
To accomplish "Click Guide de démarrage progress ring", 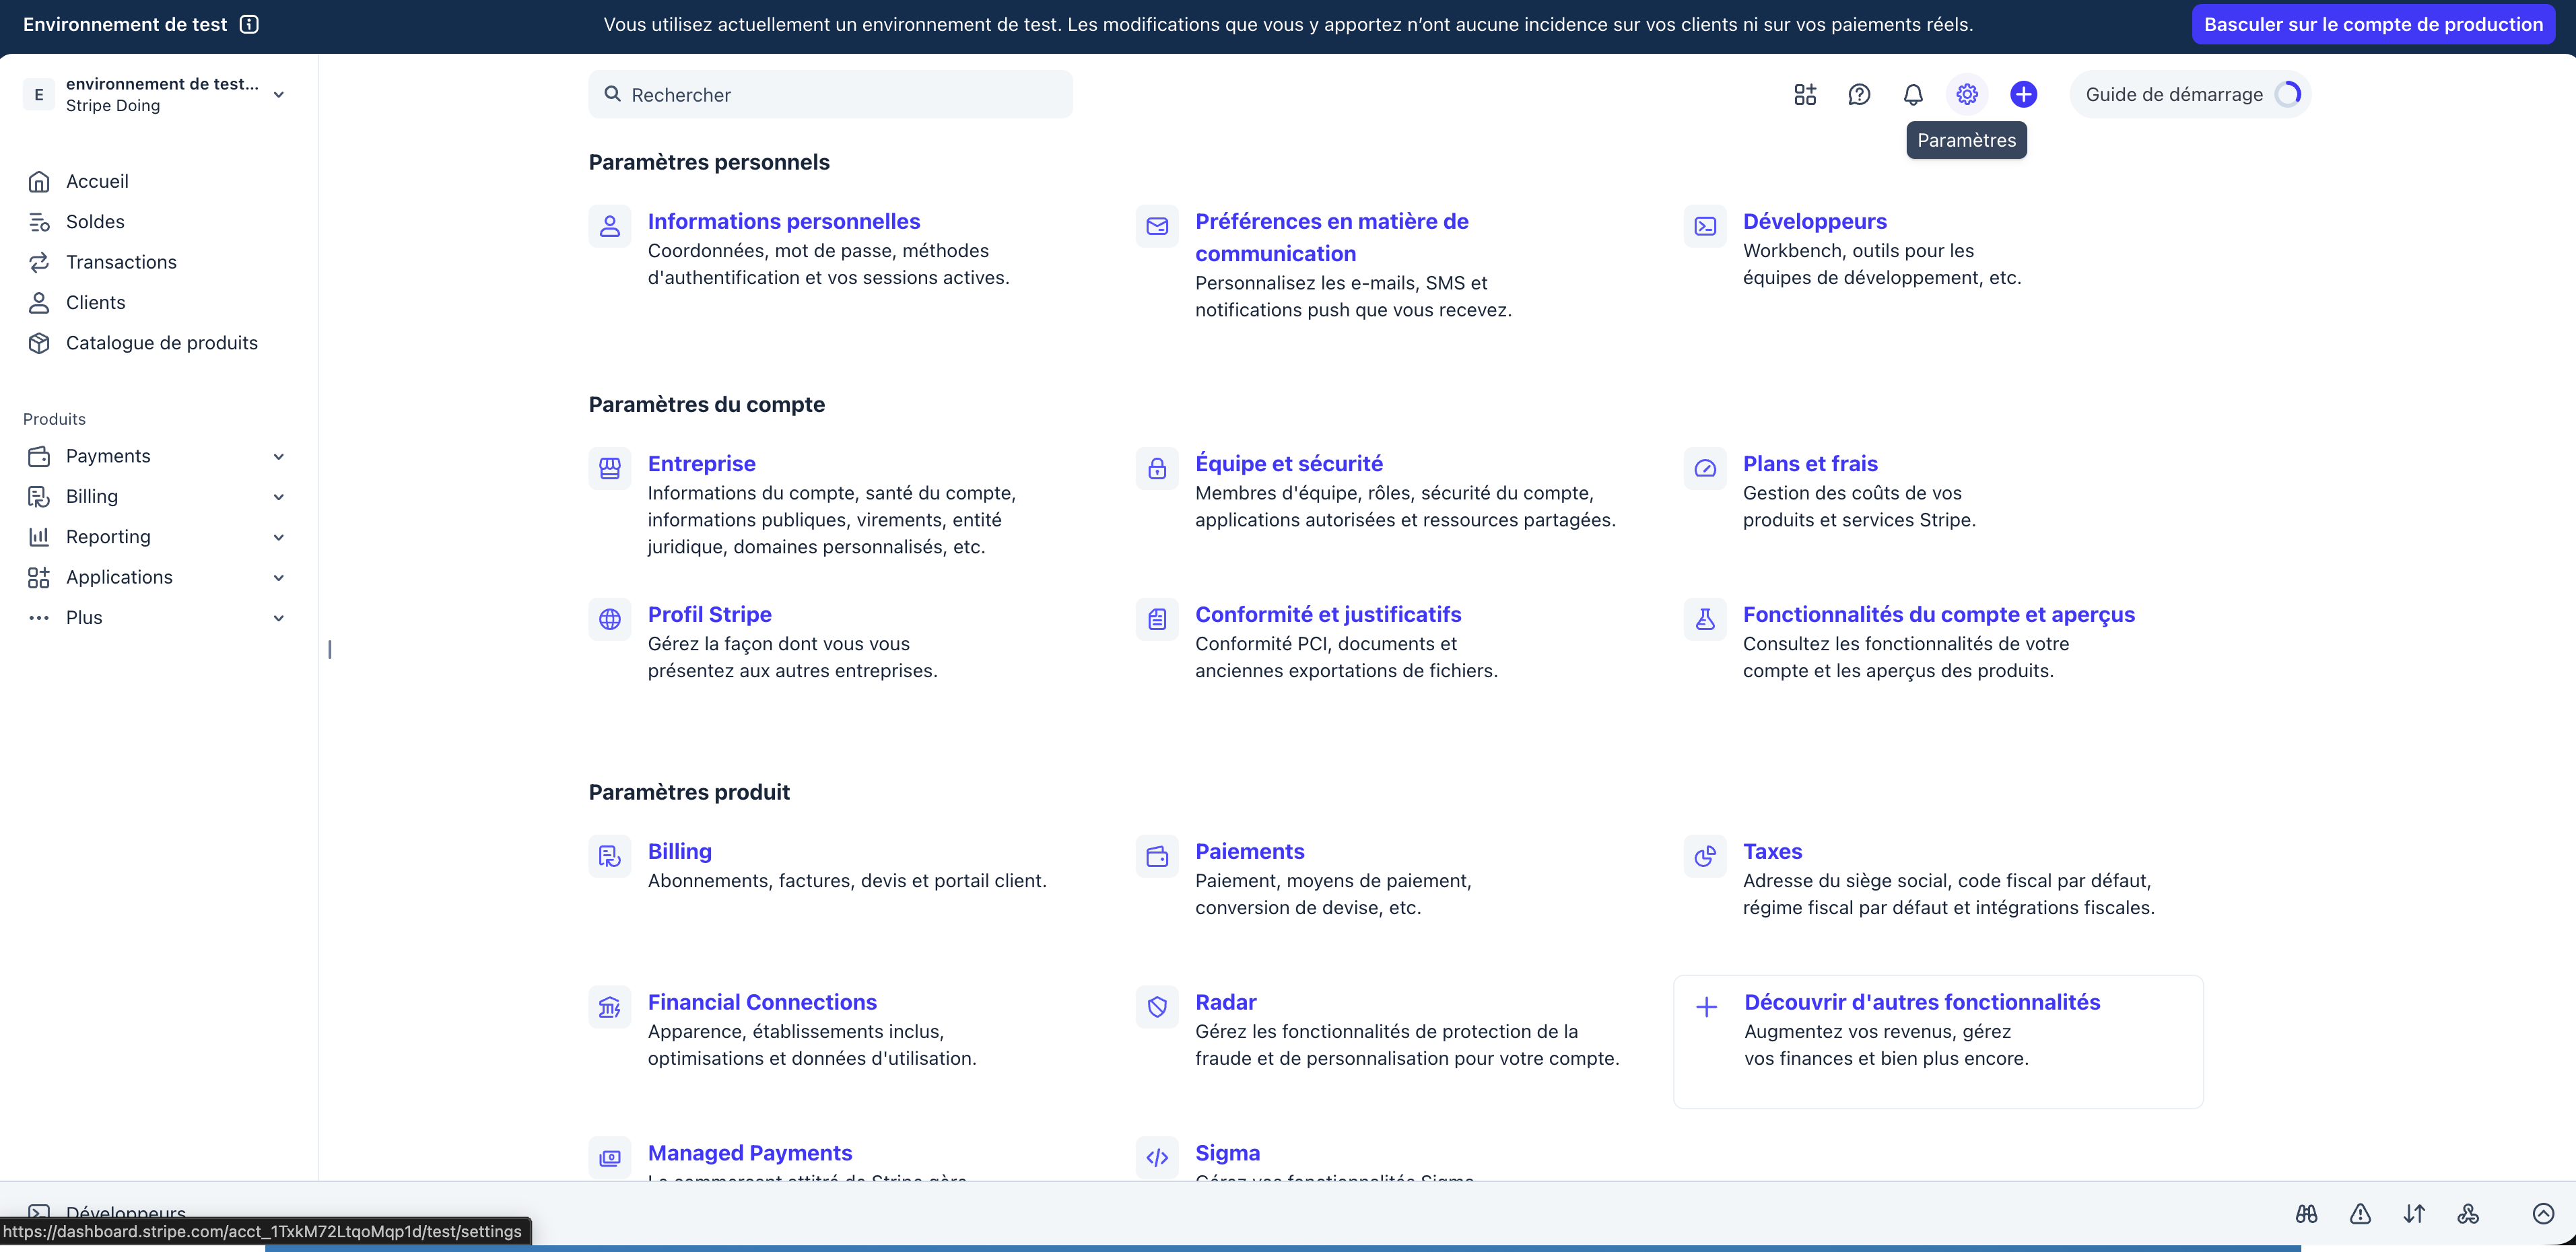I will [x=2288, y=94].
